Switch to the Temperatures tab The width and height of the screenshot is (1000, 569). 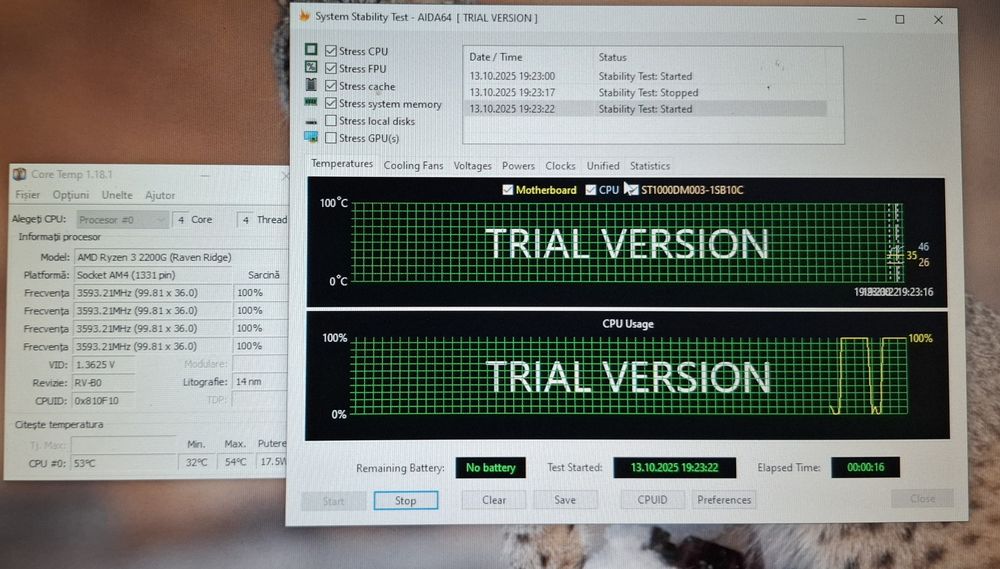342,164
